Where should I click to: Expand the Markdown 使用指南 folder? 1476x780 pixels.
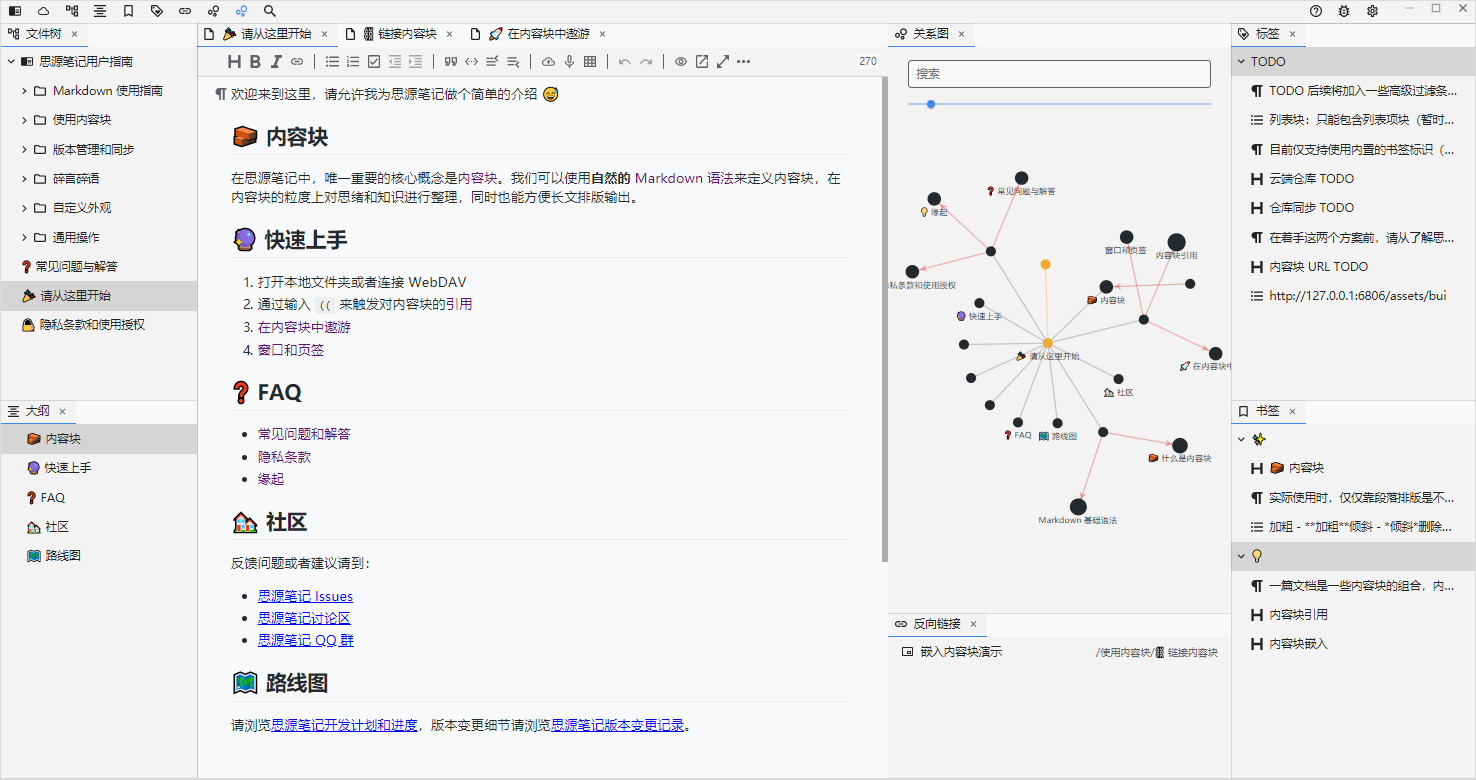click(x=24, y=91)
